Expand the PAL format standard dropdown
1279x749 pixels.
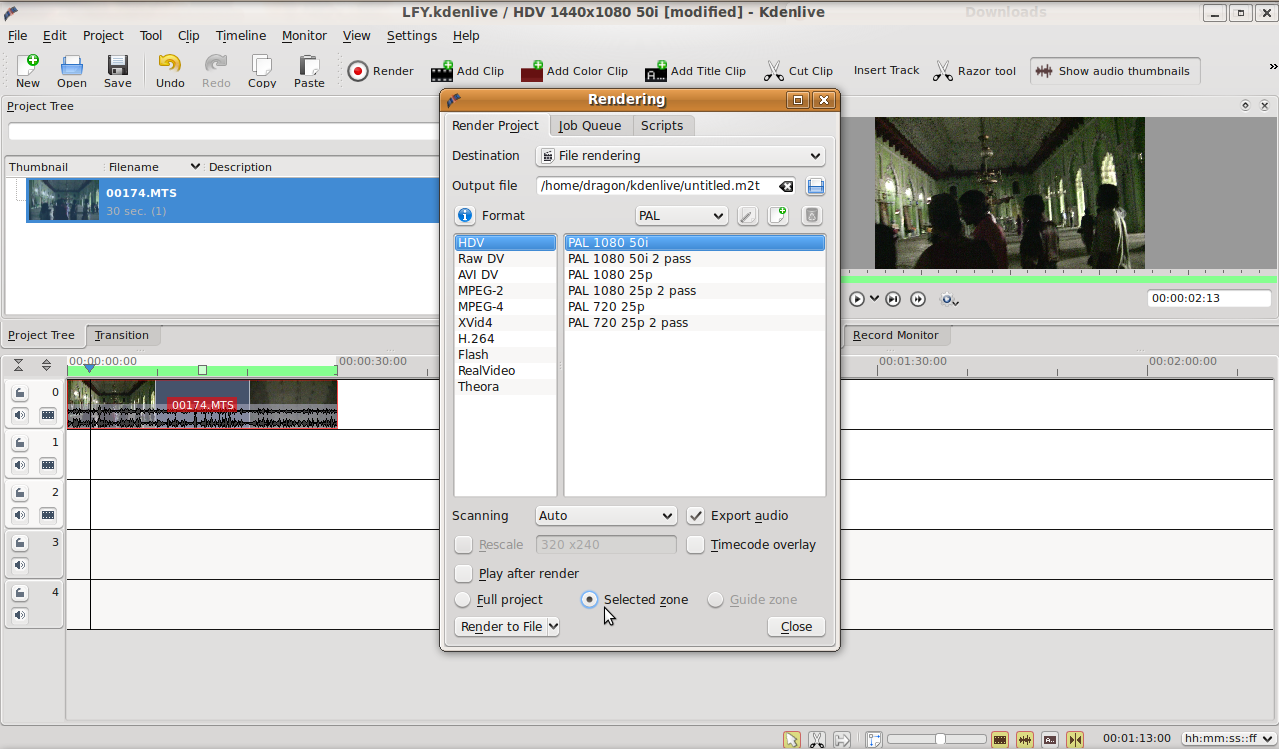681,216
